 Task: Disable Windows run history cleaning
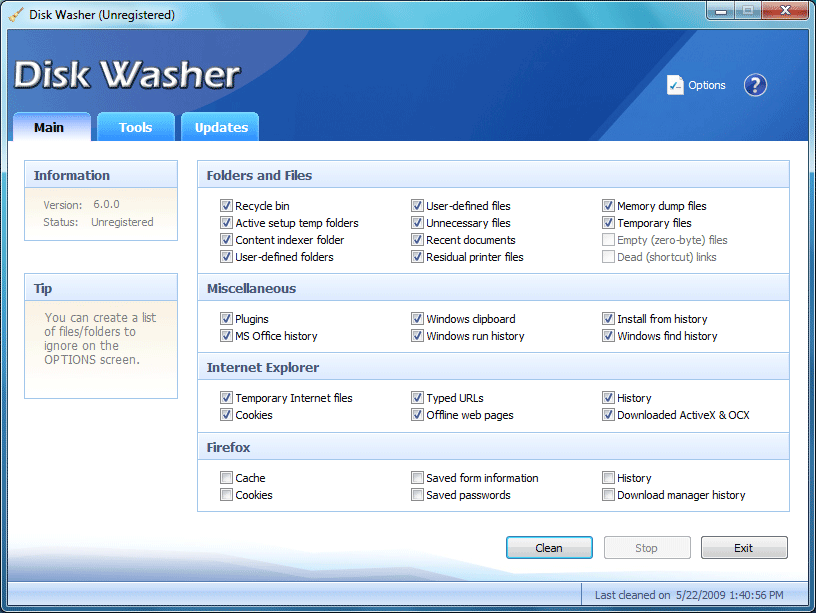pyautogui.click(x=417, y=336)
